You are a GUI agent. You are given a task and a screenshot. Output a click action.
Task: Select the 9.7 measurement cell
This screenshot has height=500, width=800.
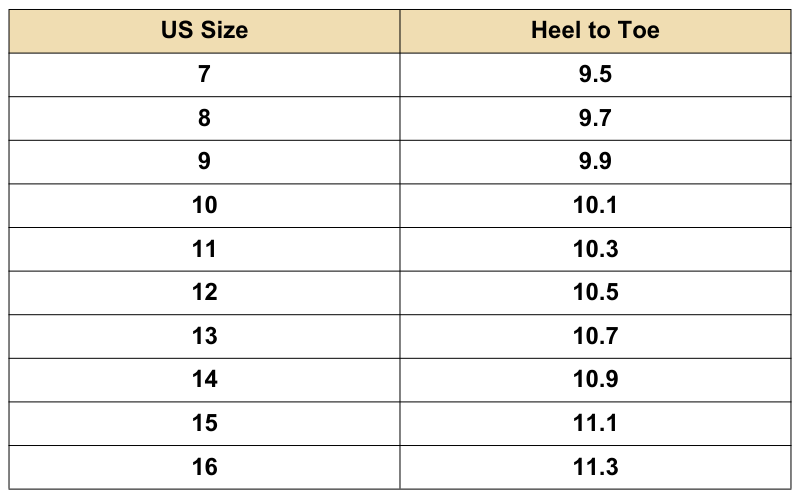(595, 118)
